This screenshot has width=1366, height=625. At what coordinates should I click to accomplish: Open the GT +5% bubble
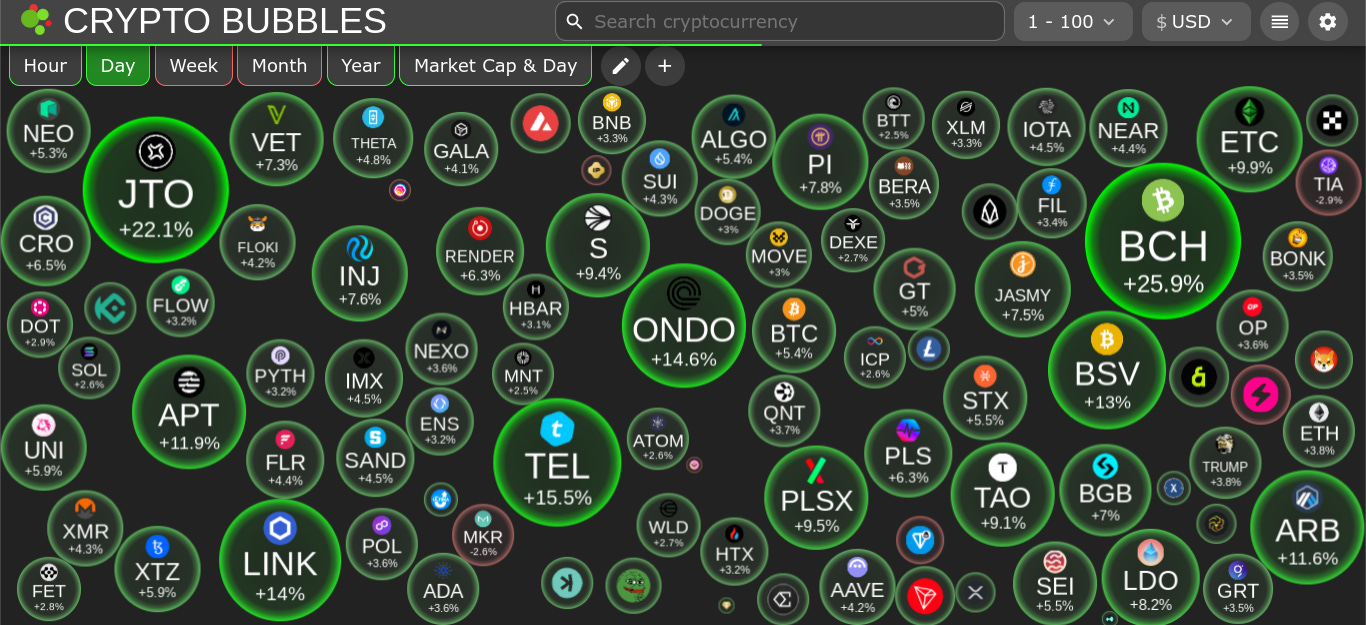(x=914, y=288)
